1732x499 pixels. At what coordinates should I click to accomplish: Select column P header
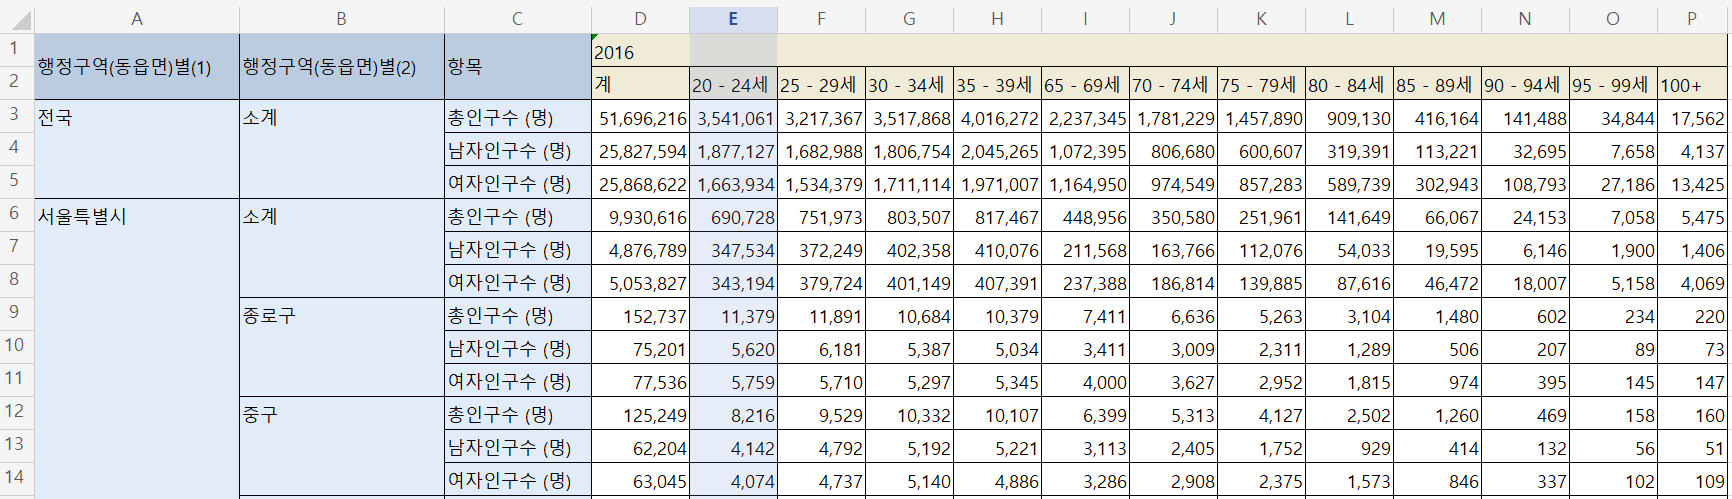pos(1692,19)
